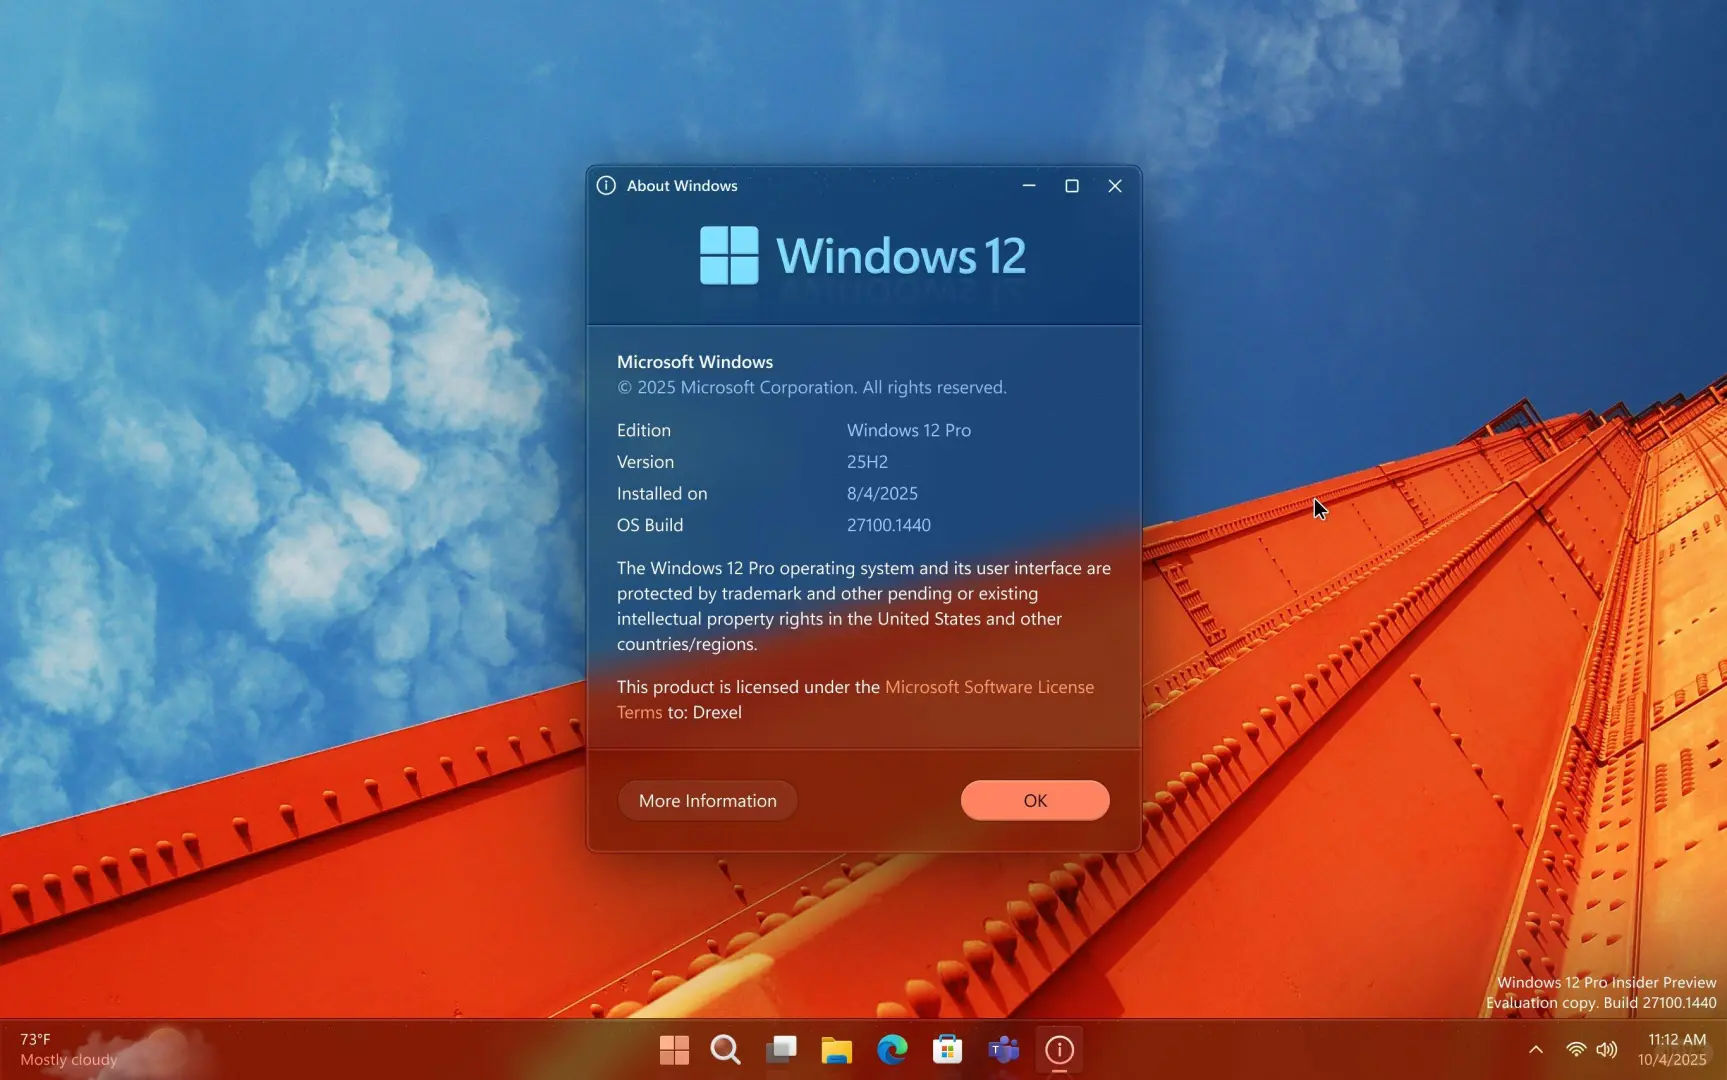Launch Microsoft Teams from the taskbar
1727x1080 pixels.
(x=1003, y=1050)
